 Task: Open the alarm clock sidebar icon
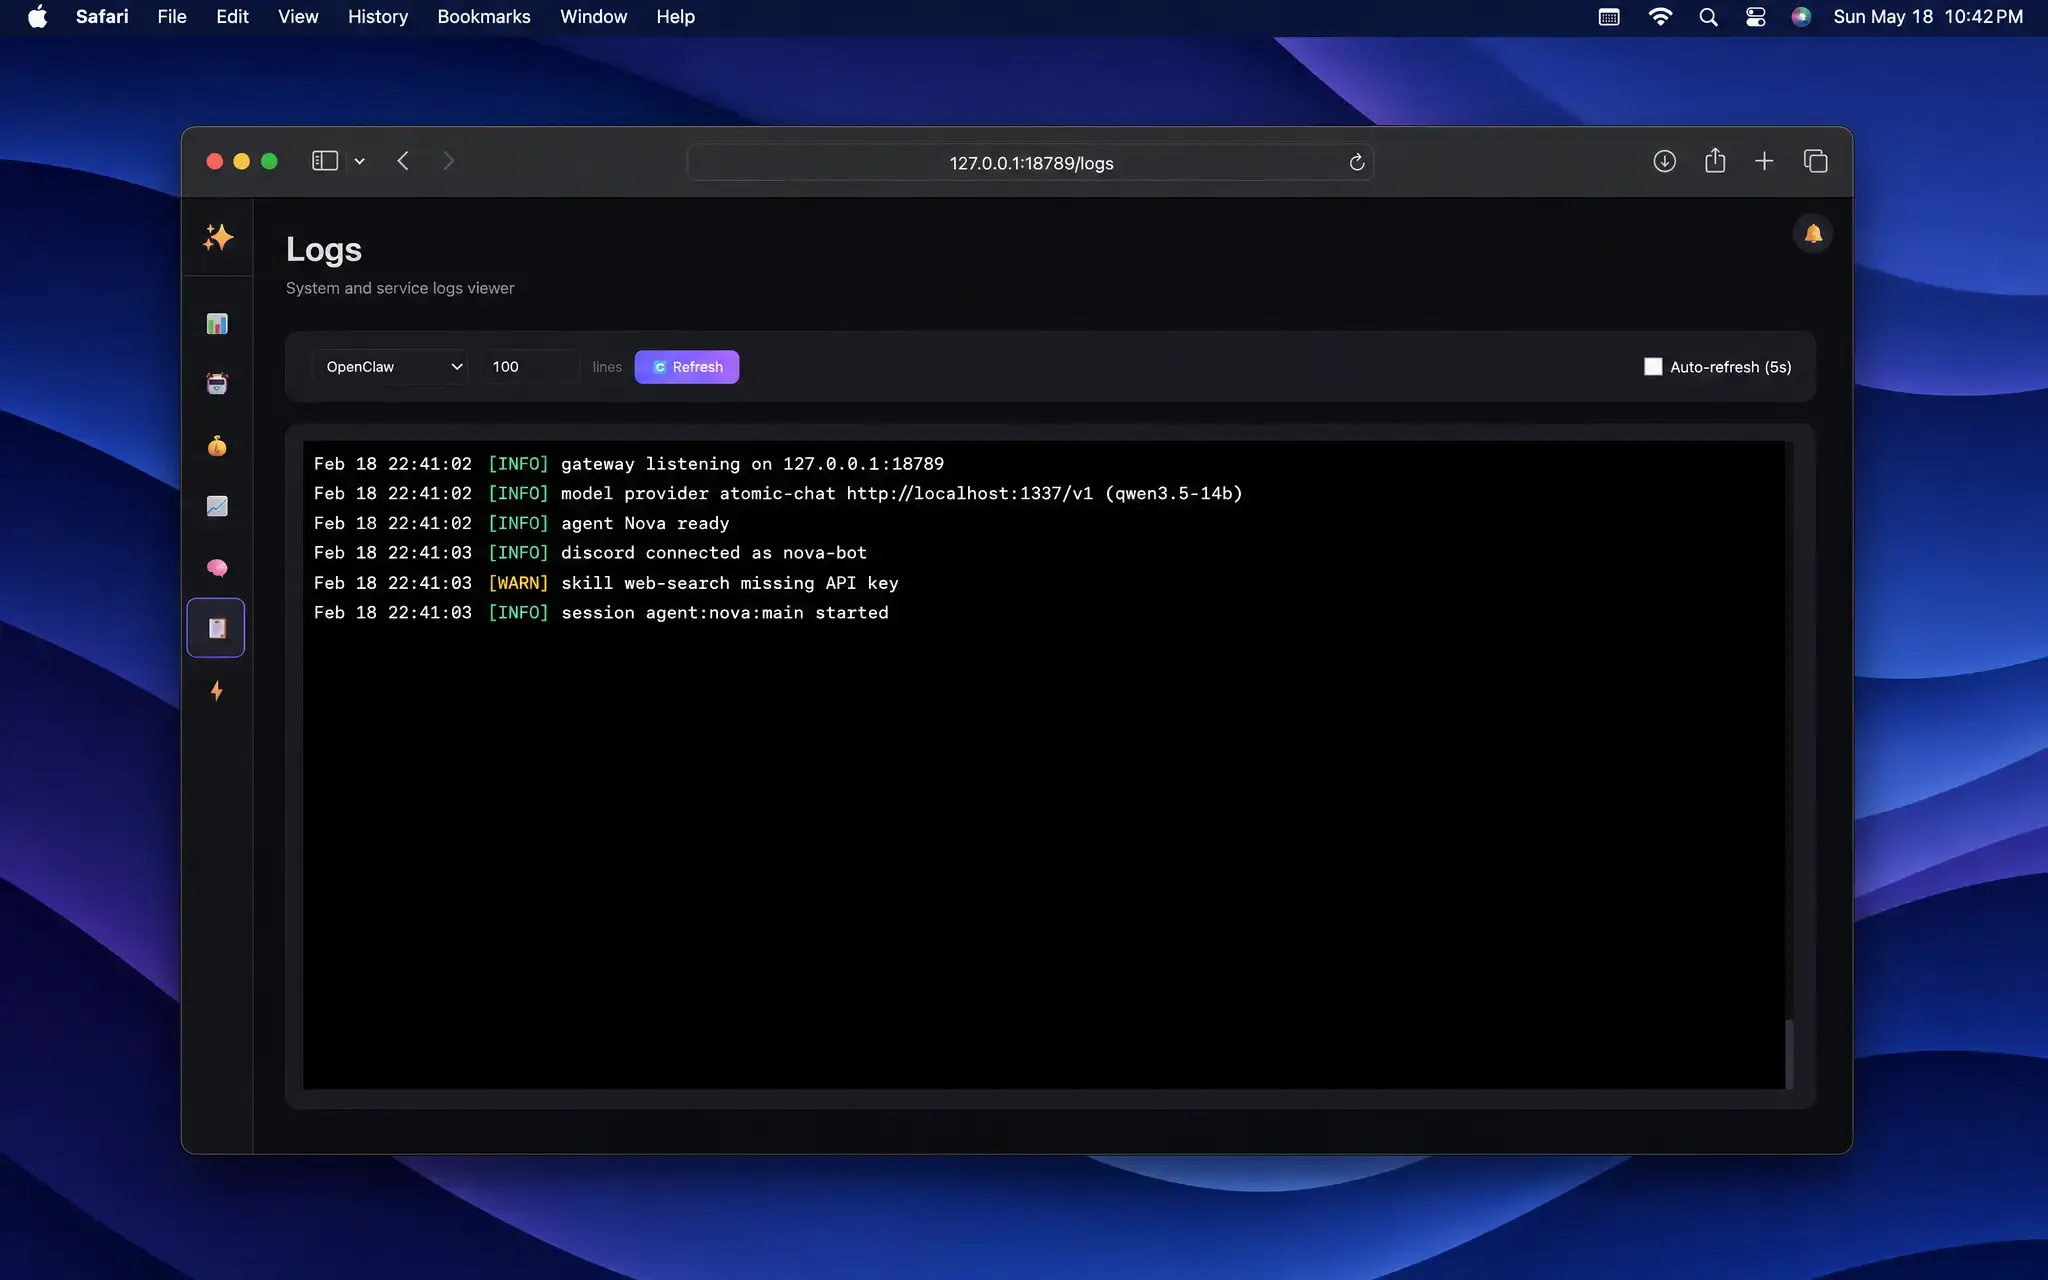(217, 384)
